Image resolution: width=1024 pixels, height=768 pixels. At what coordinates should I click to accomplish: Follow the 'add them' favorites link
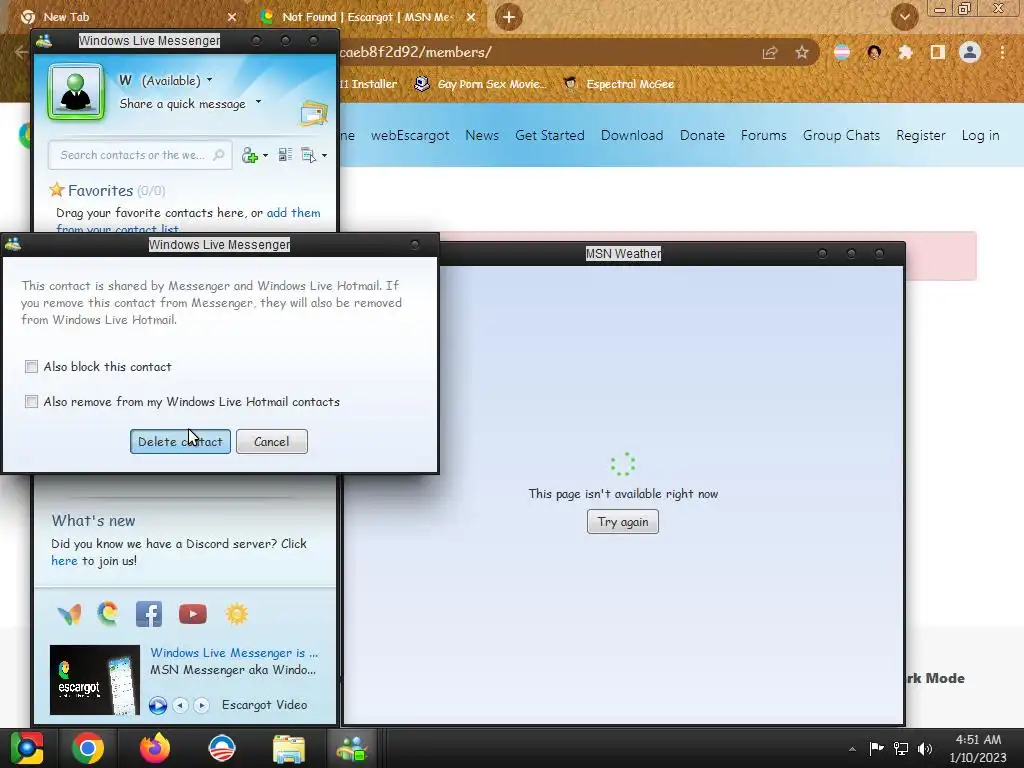coord(293,212)
